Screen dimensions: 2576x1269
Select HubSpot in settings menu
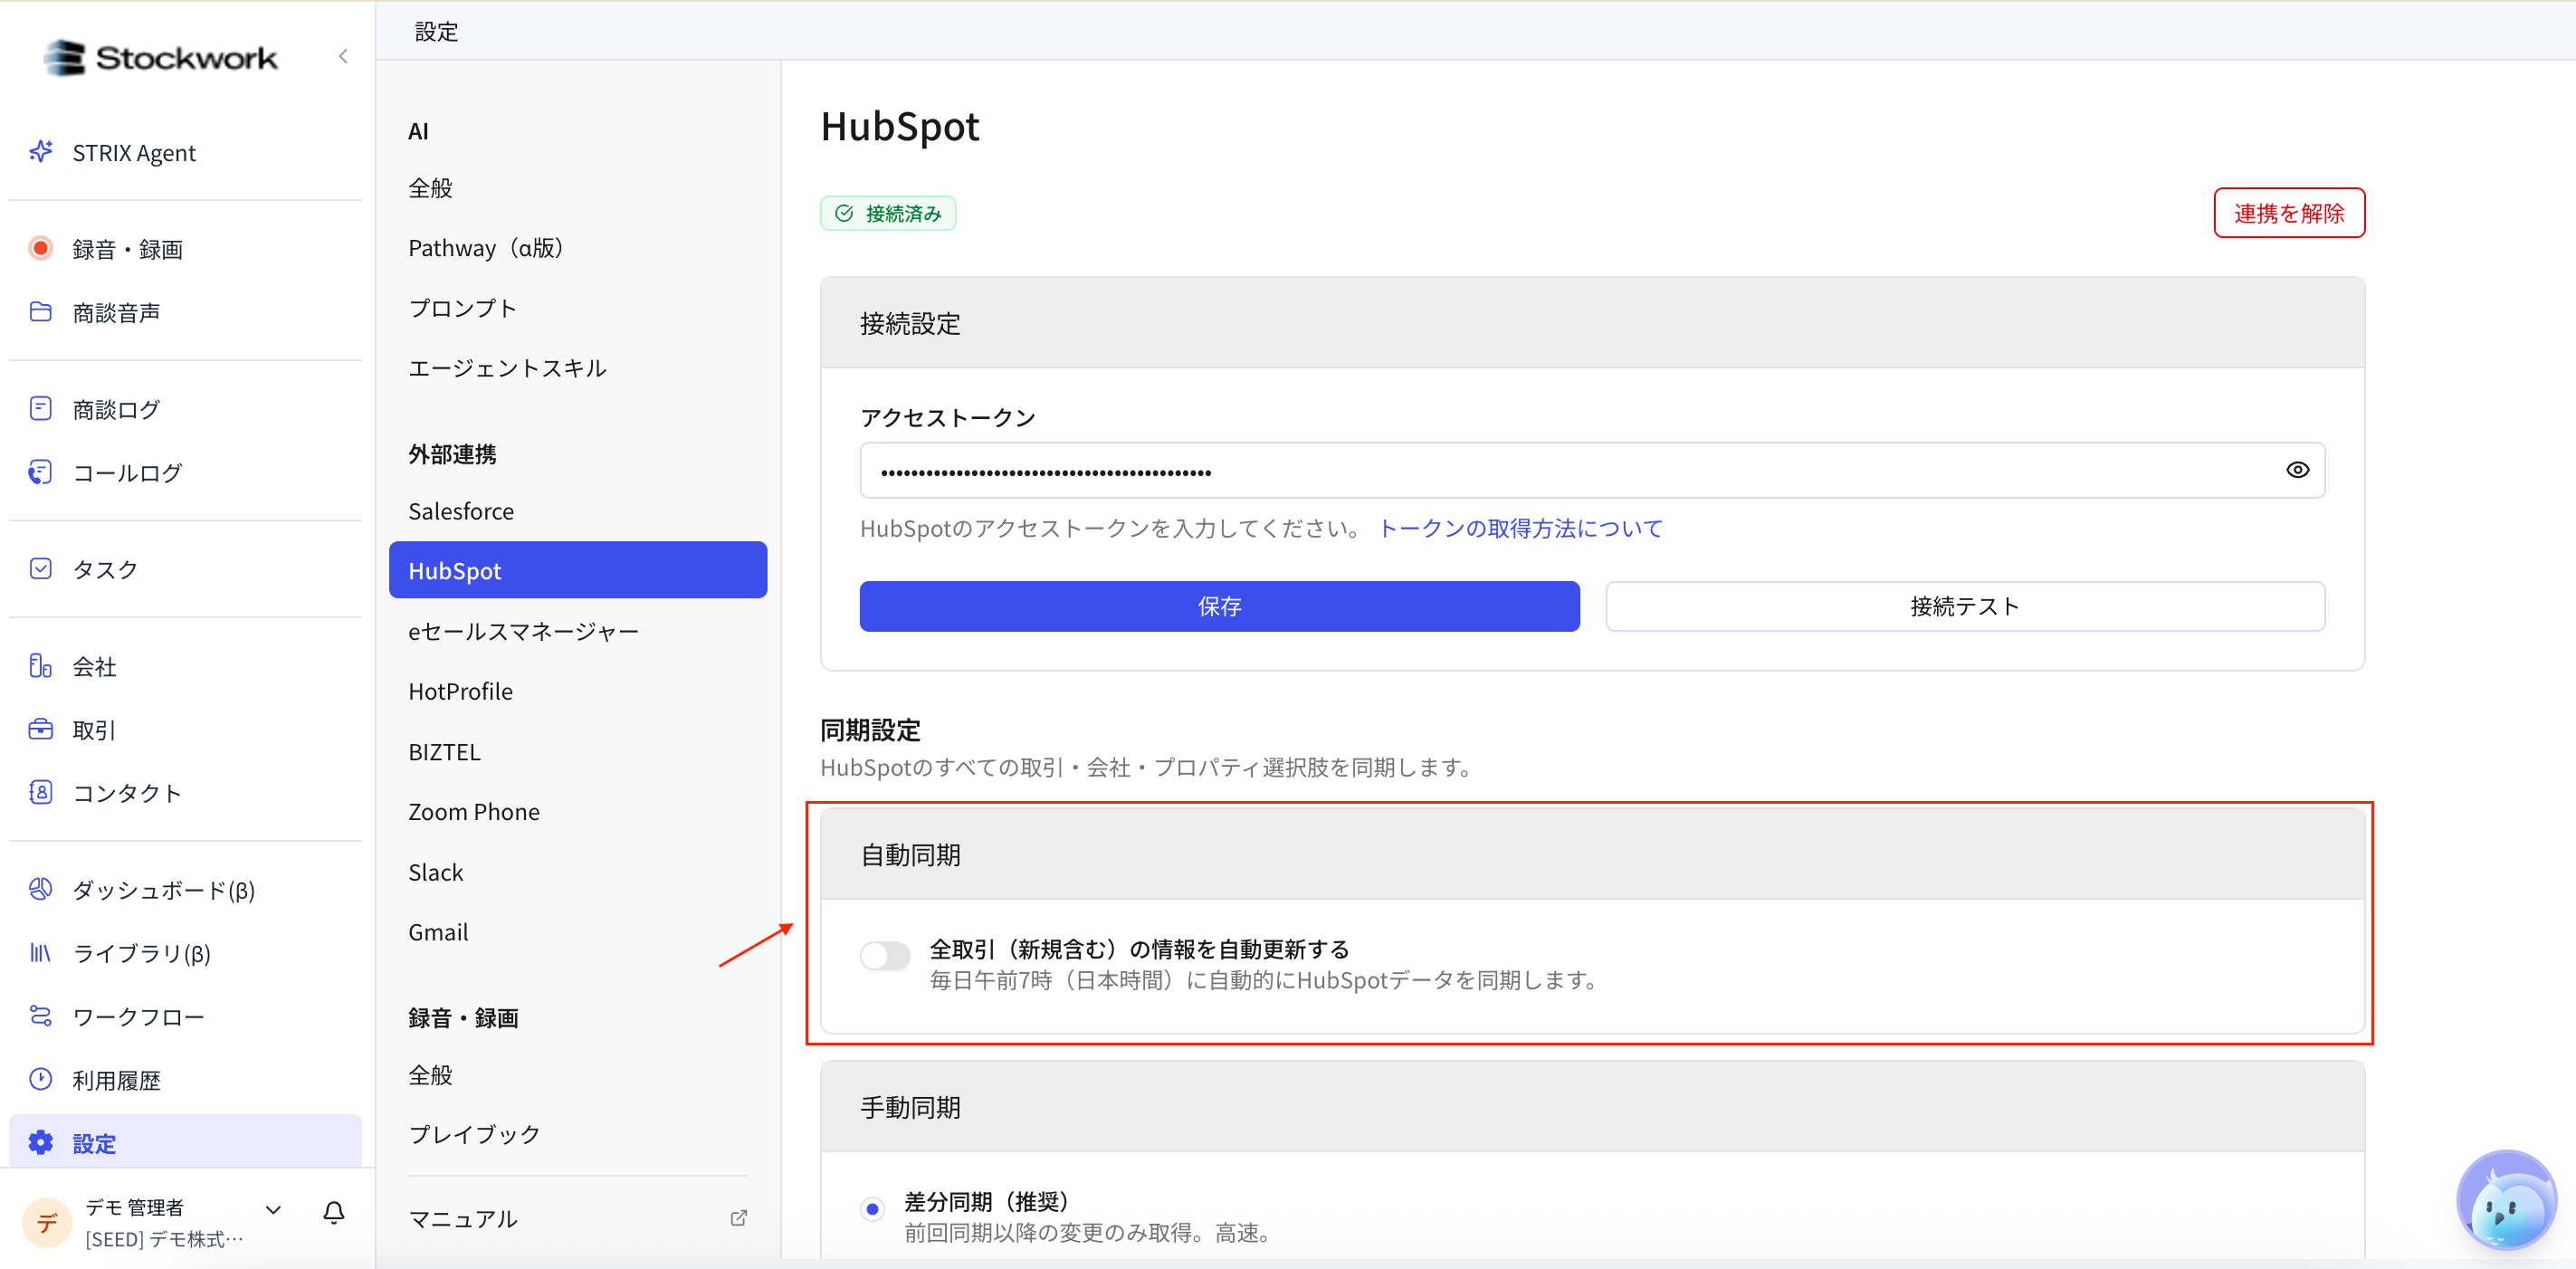point(578,570)
